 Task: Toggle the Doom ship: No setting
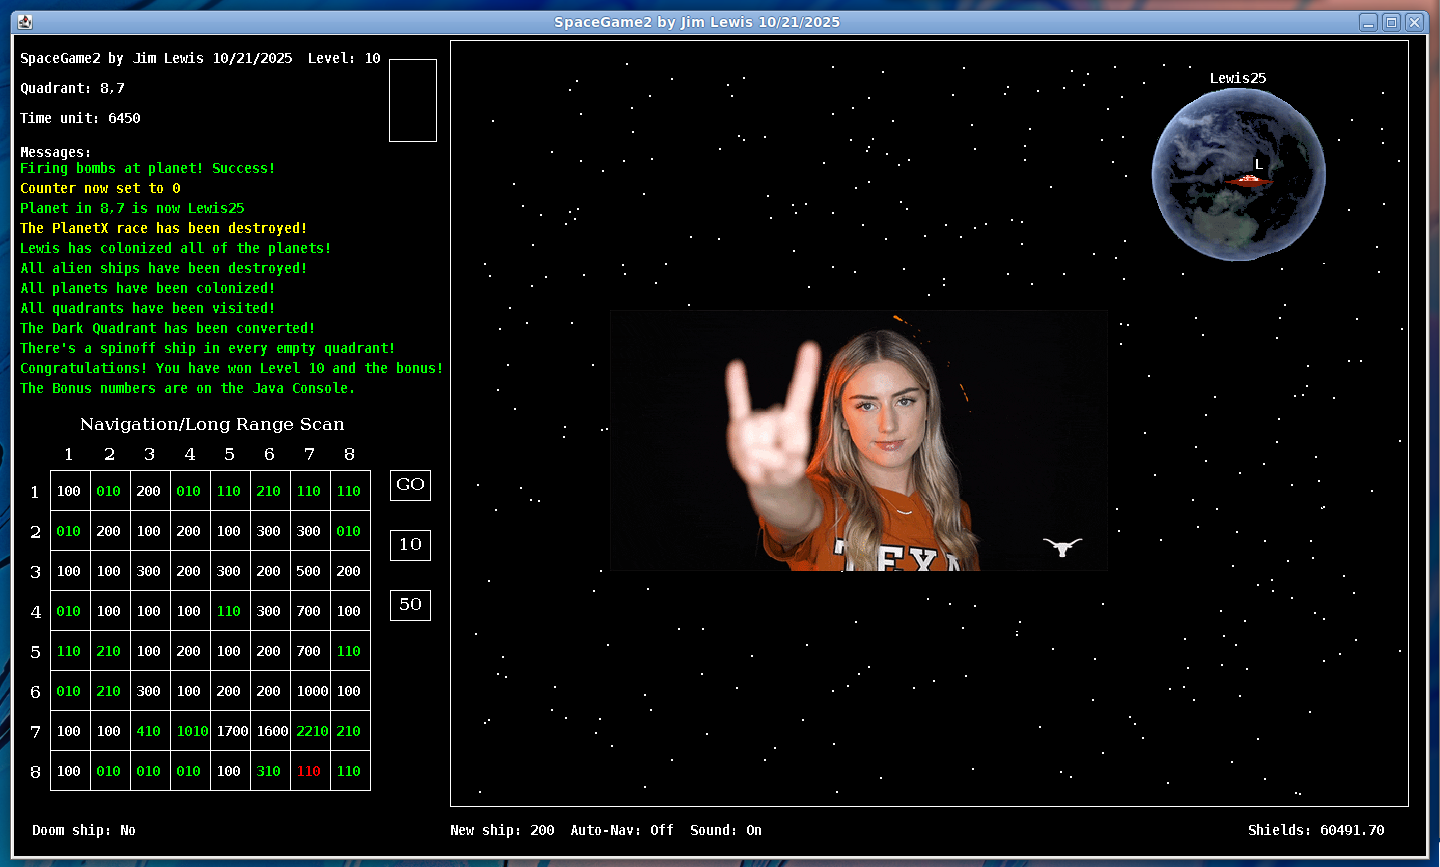[83, 830]
